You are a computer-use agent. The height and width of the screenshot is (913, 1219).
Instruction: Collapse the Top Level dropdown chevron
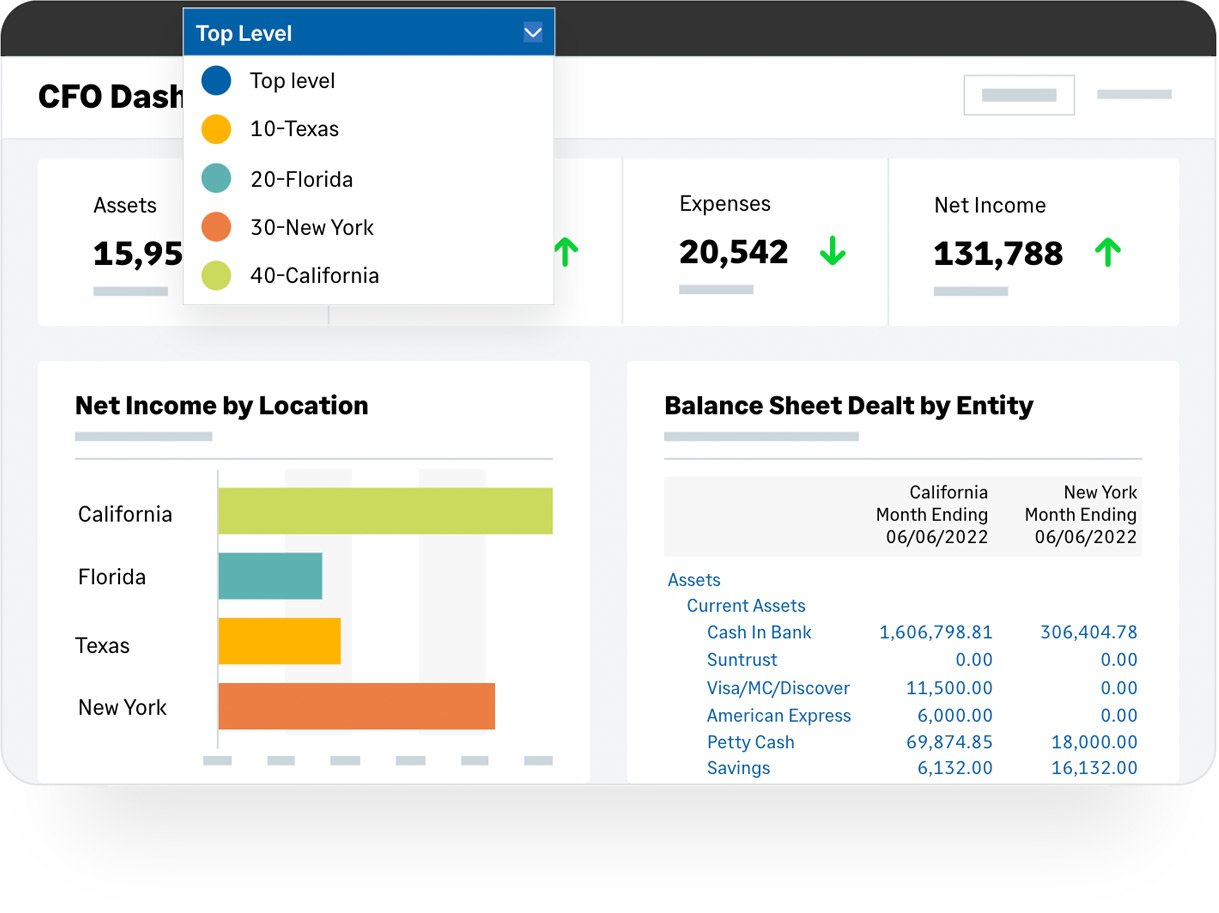(x=533, y=33)
